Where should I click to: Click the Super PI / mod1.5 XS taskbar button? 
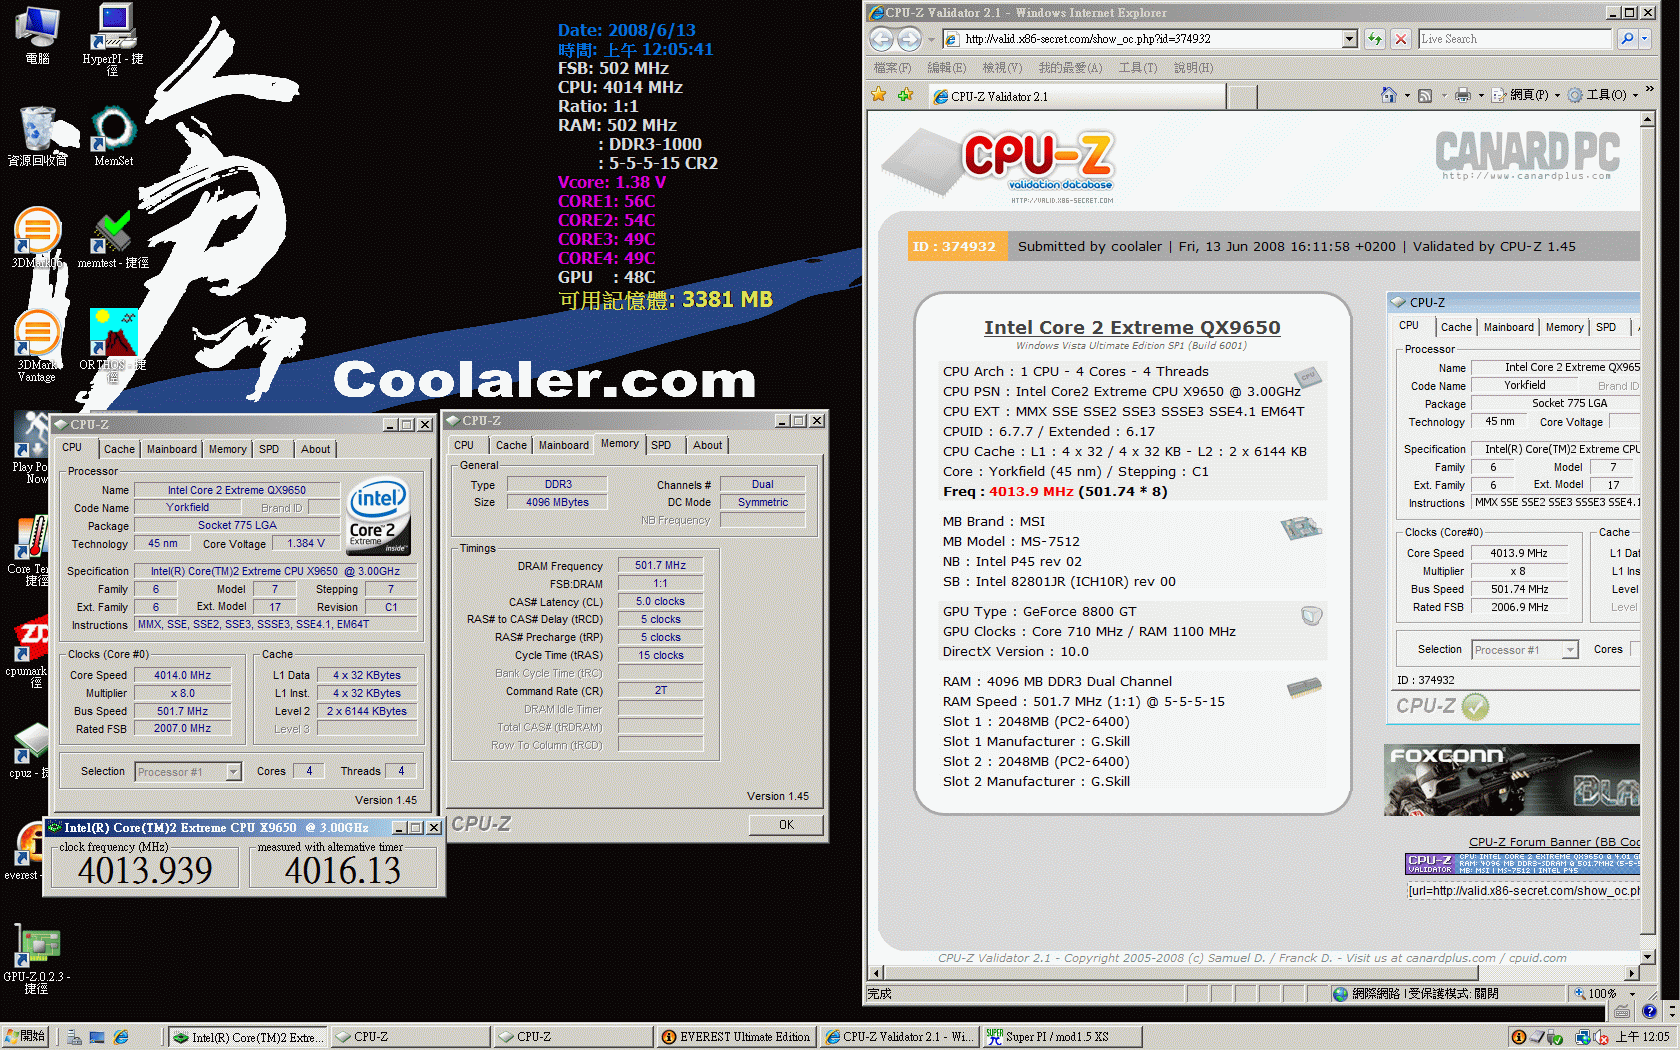(1060, 1037)
